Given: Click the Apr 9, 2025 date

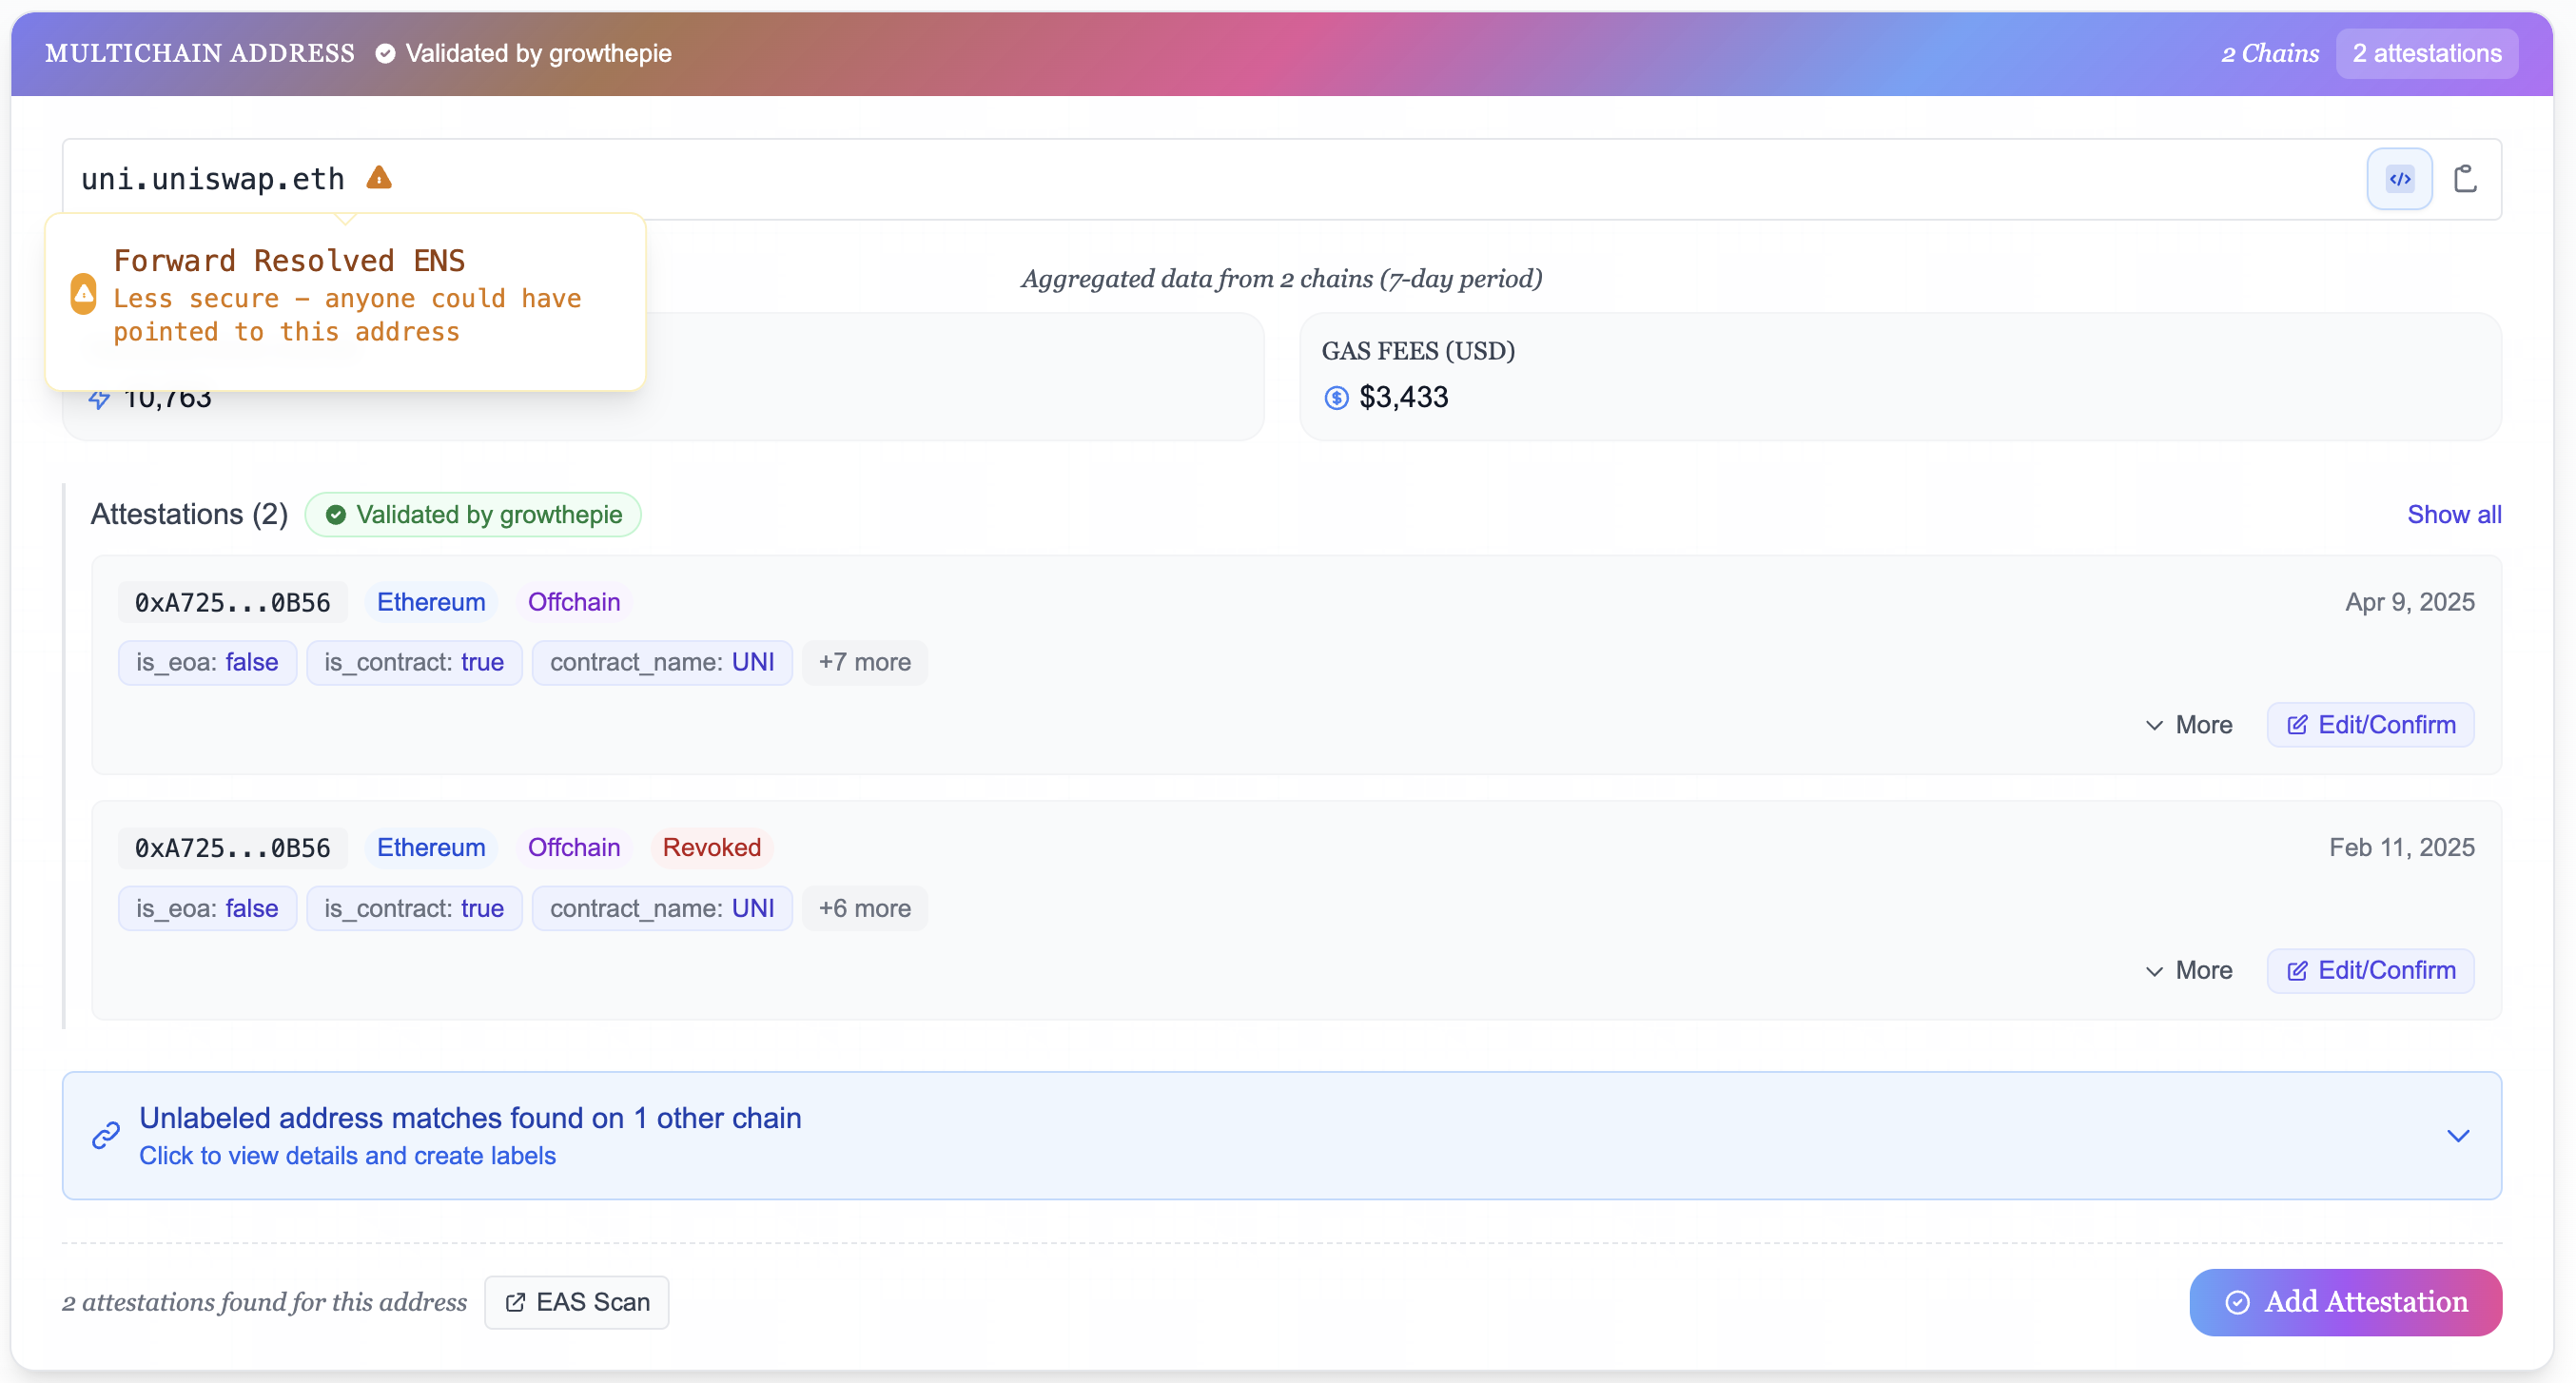Looking at the screenshot, I should click(2409, 602).
